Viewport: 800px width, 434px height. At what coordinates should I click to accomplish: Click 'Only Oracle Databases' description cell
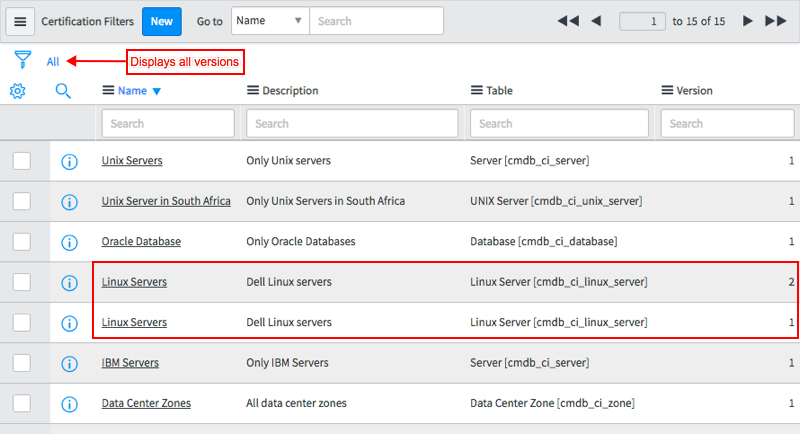(301, 241)
